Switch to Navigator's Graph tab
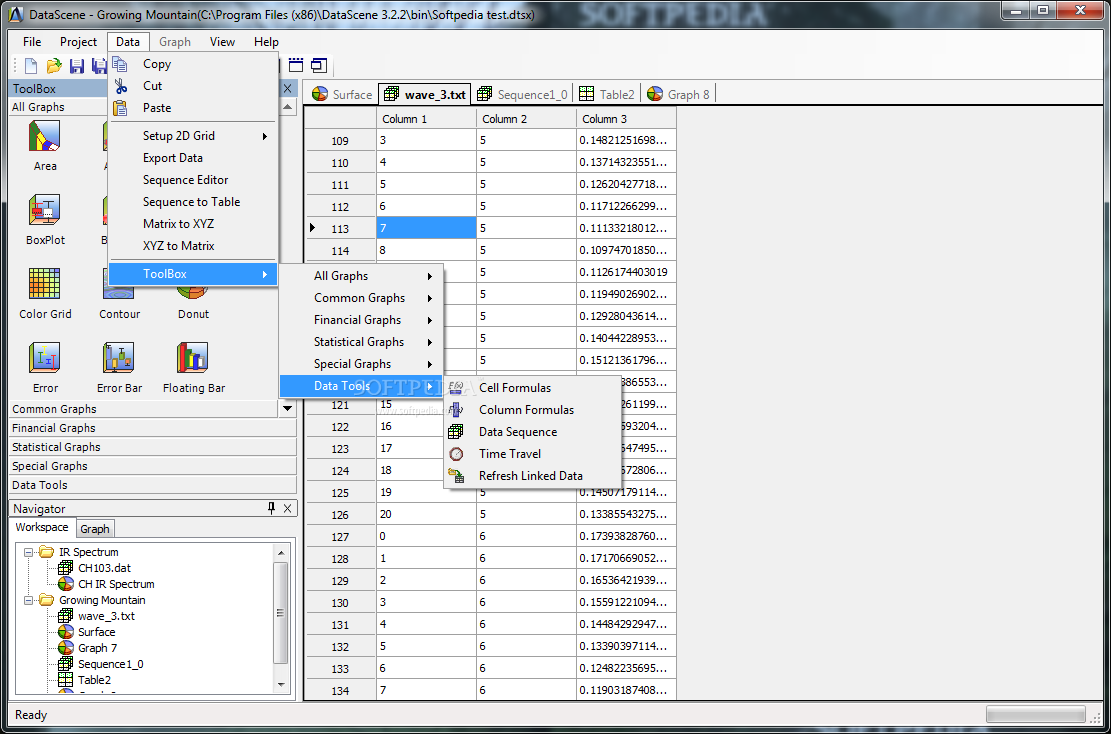The image size is (1111, 734). point(94,529)
